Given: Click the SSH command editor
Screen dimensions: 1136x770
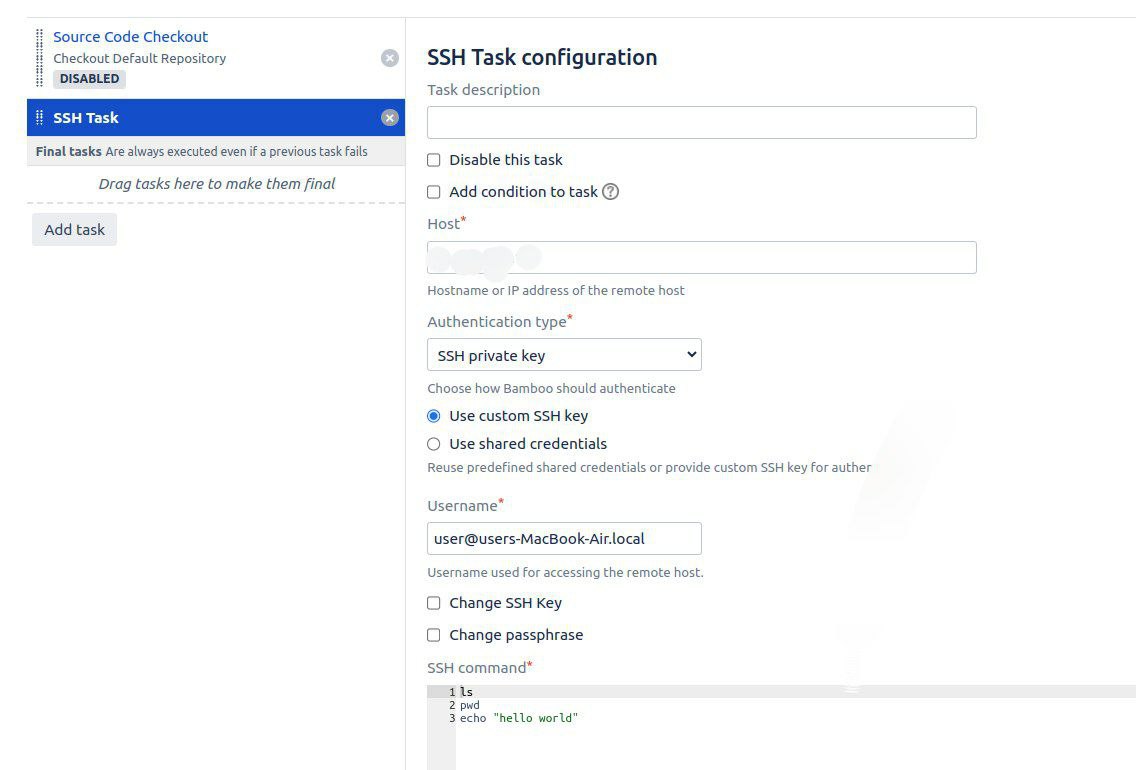Looking at the screenshot, I should point(700,705).
